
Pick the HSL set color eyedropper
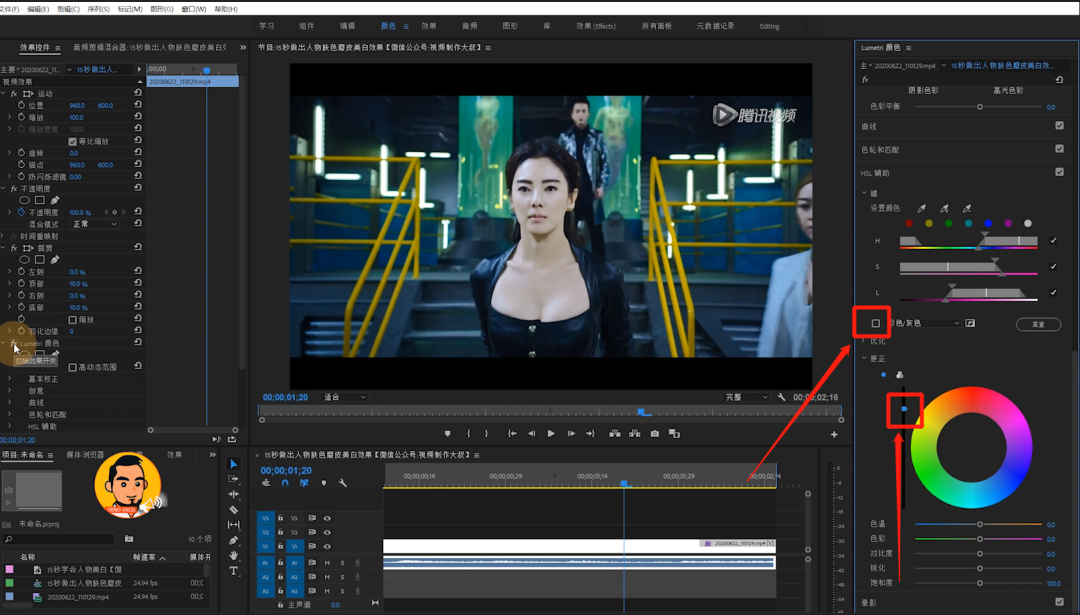[922, 208]
